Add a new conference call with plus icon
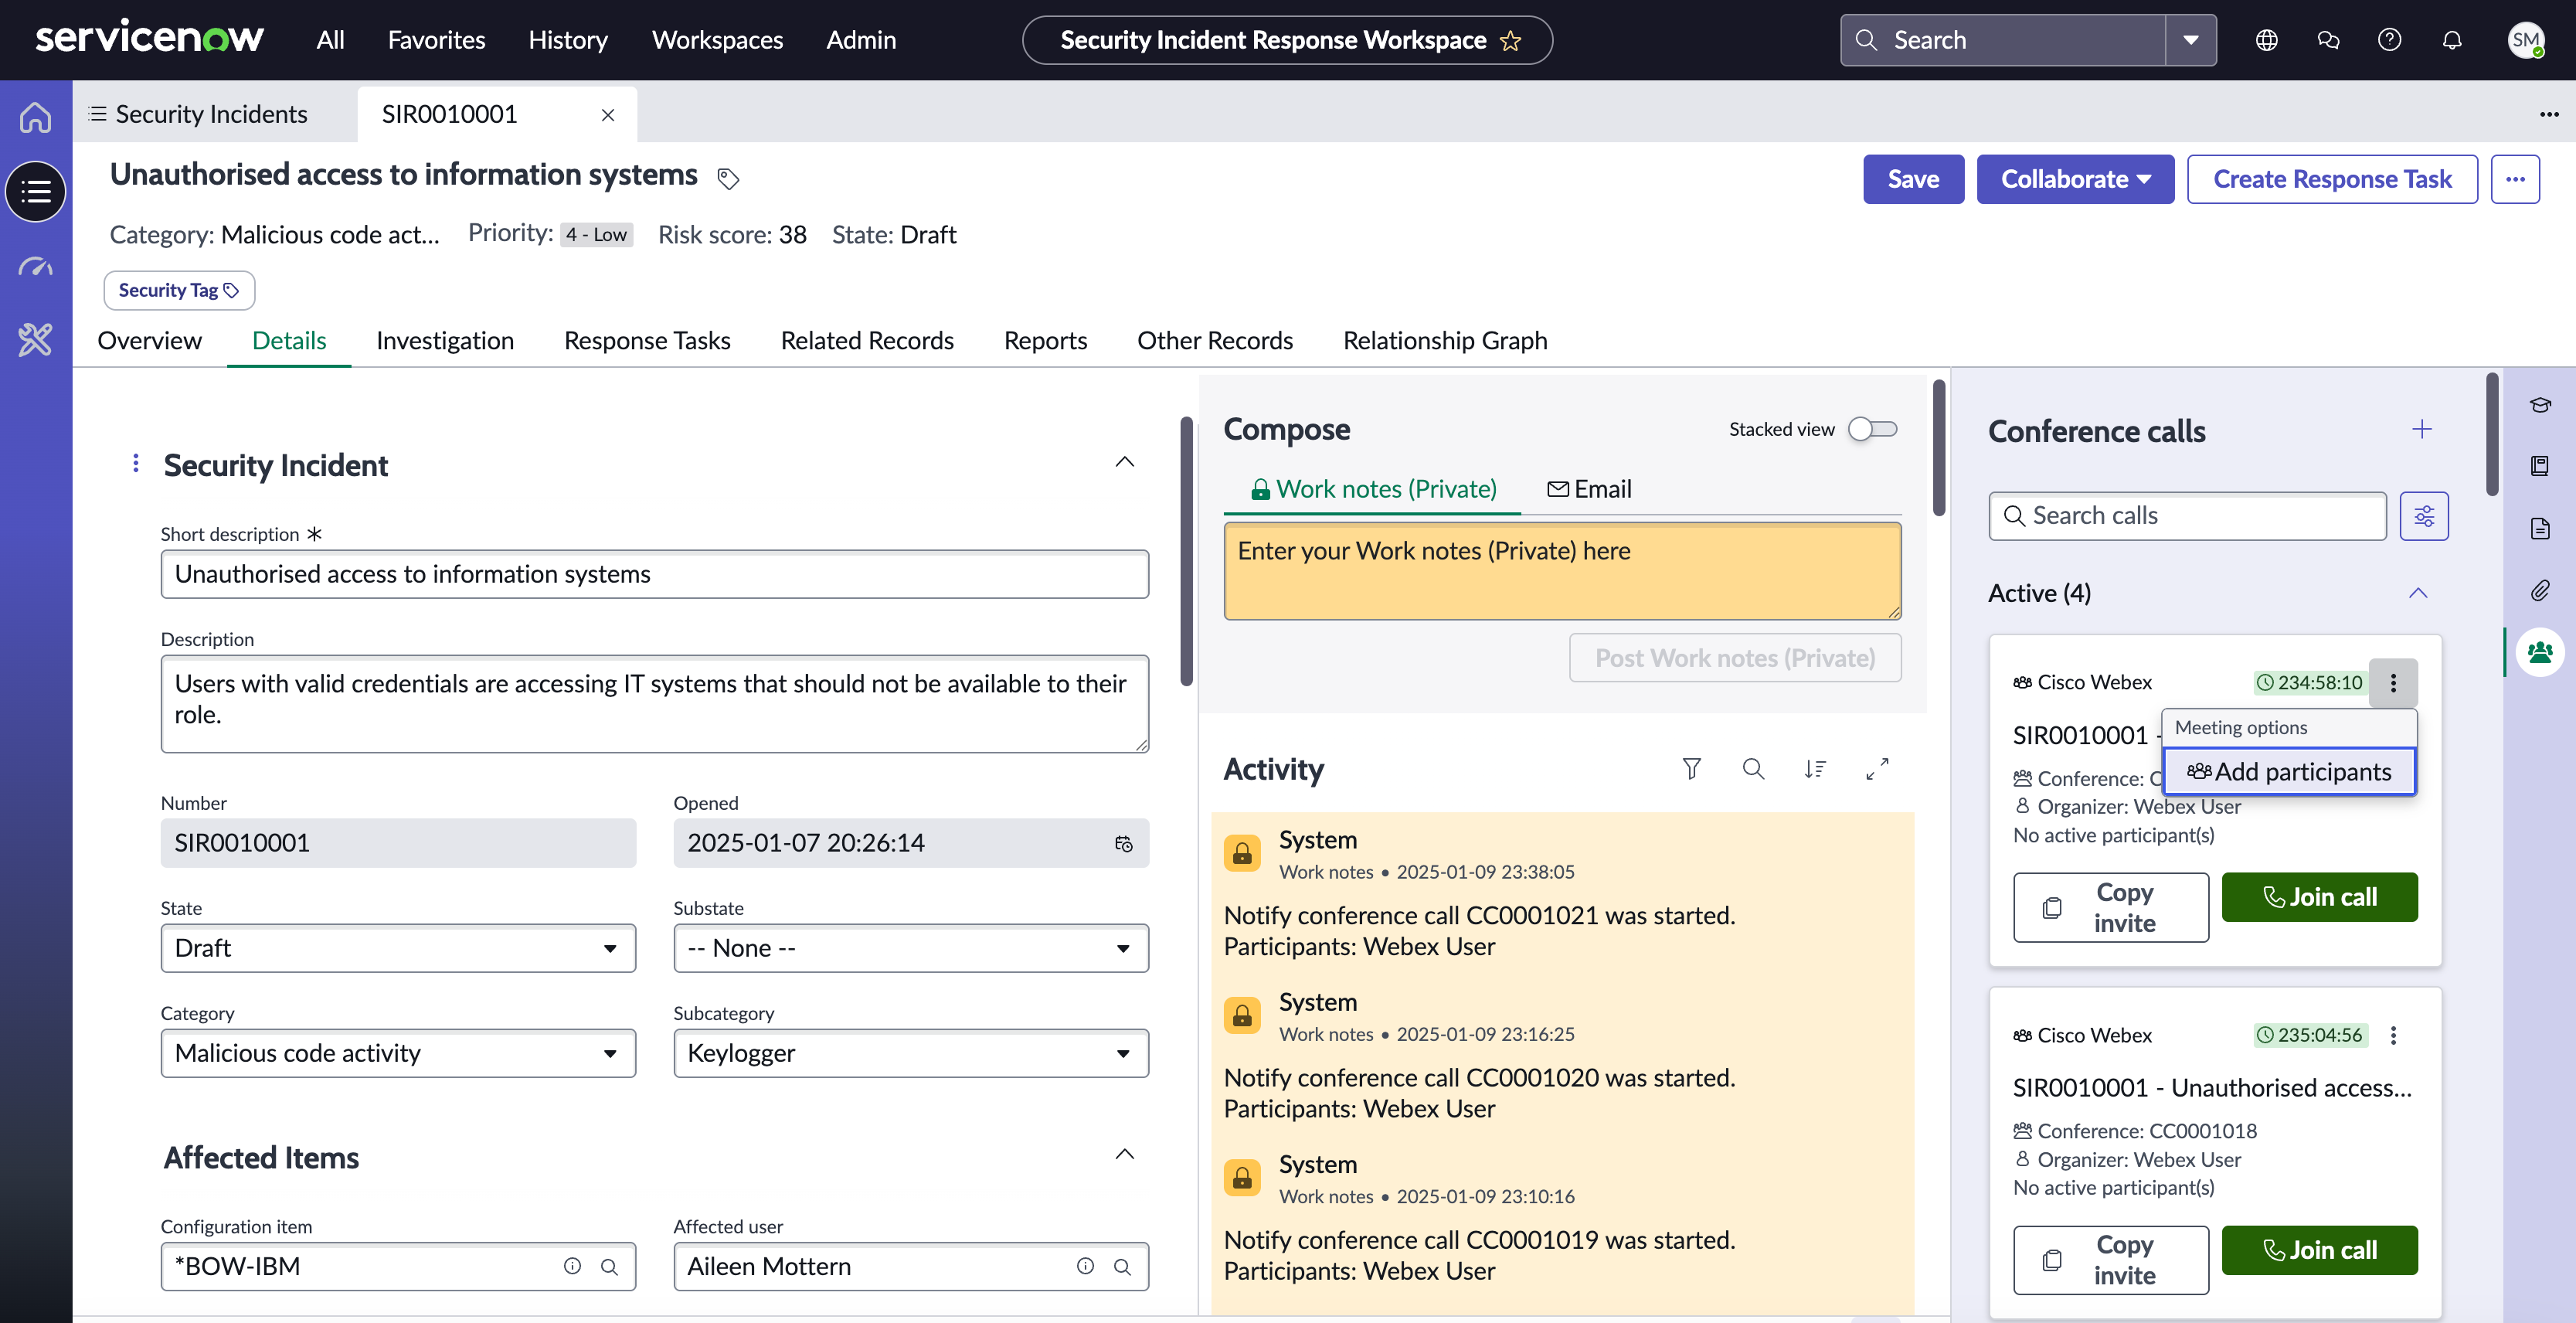This screenshot has height=1323, width=2576. (2422, 430)
